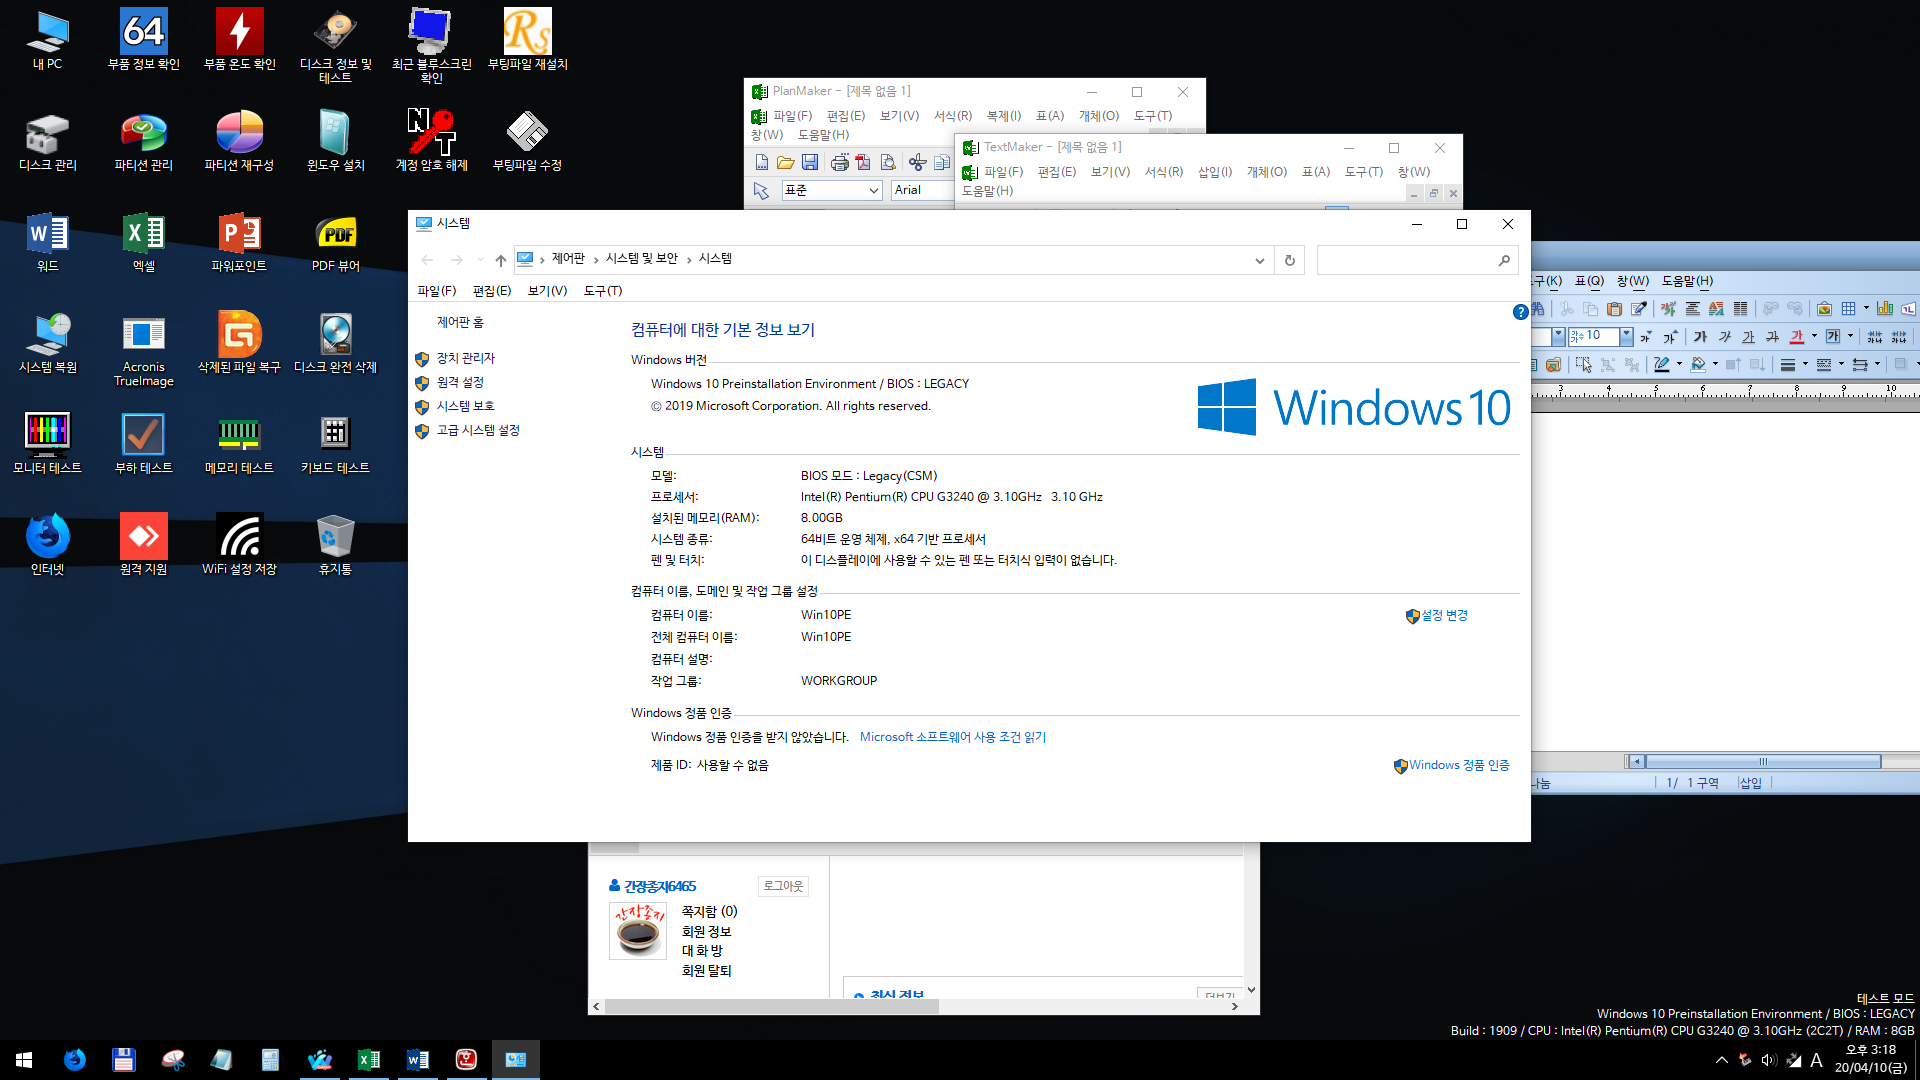
Task: Click the clock showing 오후 3:18
Action: click(1871, 1059)
